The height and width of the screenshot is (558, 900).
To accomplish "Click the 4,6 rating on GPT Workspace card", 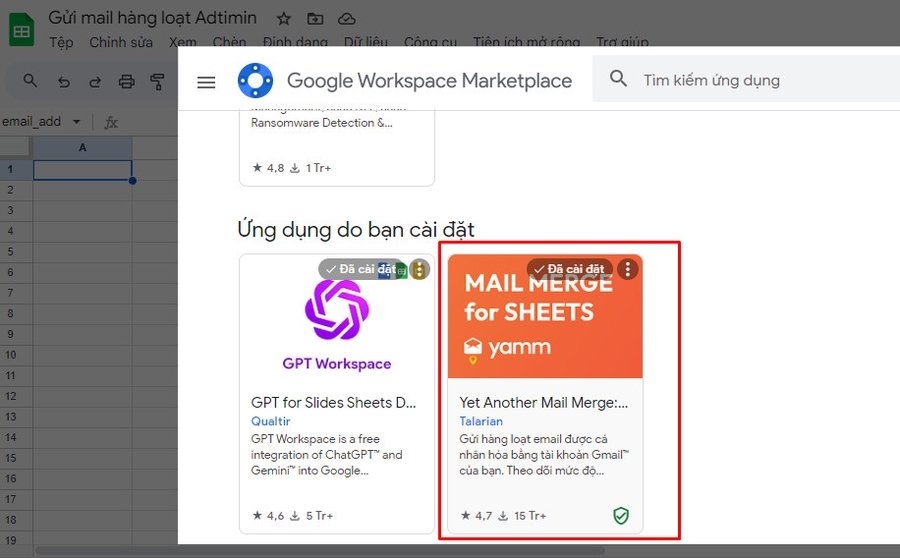I will 268,516.
